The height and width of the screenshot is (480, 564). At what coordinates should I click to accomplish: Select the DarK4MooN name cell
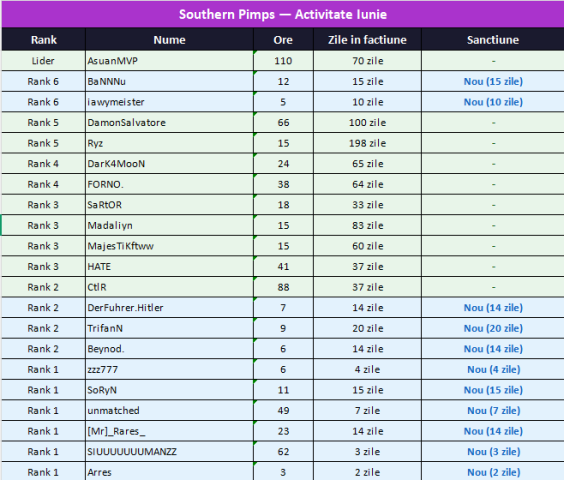pyautogui.click(x=169, y=164)
